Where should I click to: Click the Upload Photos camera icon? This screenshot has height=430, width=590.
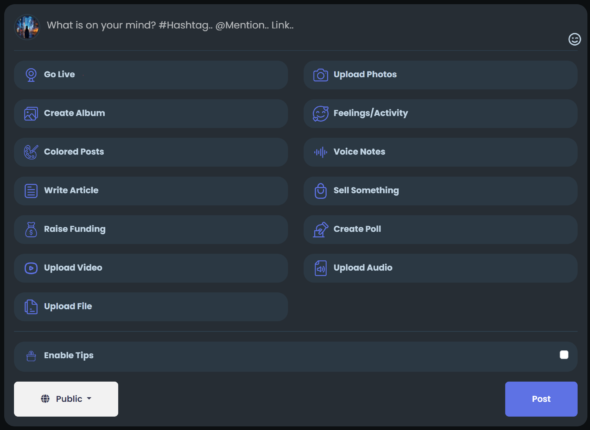(x=320, y=75)
